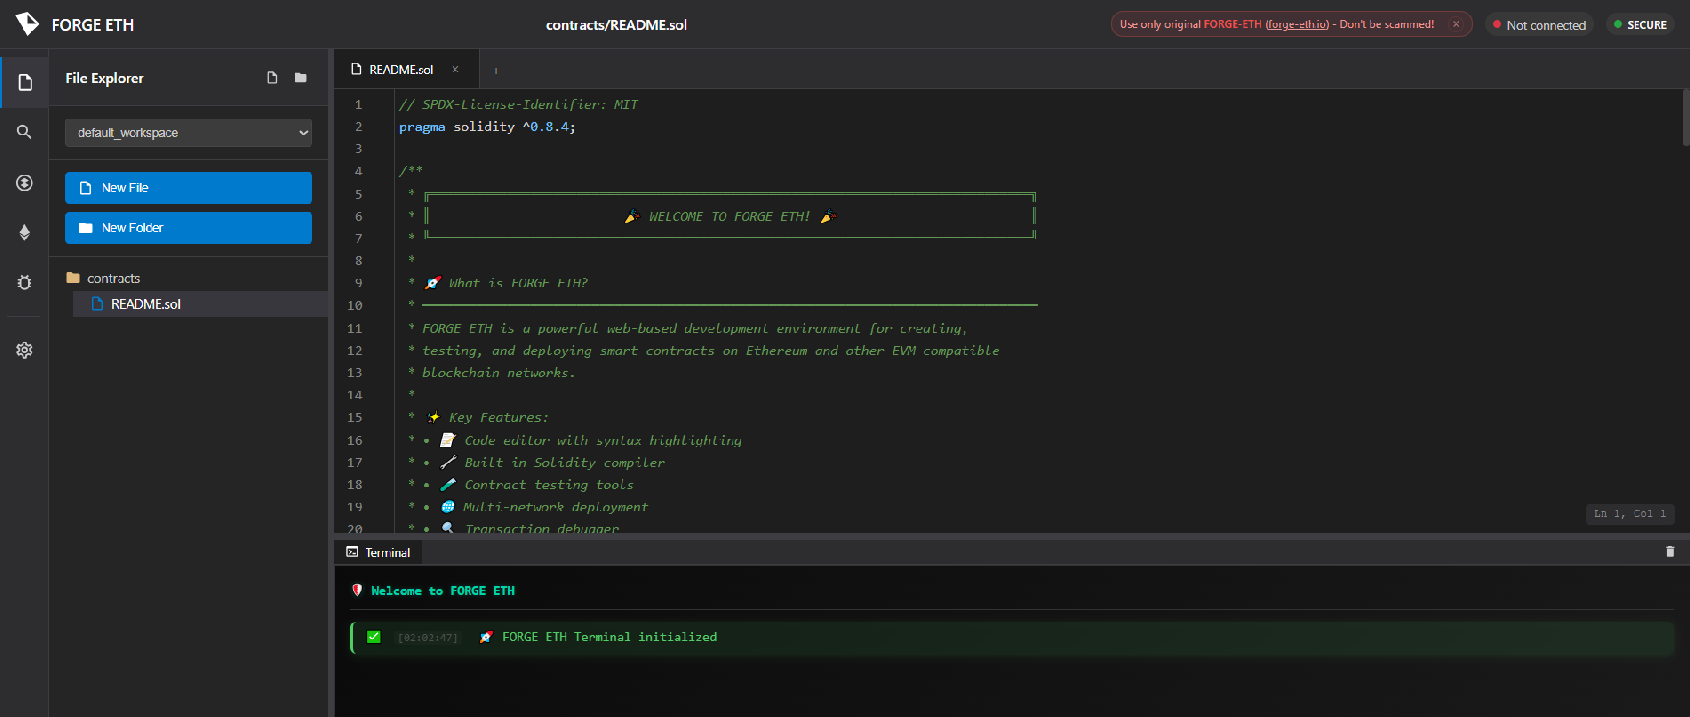1690x717 pixels.
Task: Click the New Folder button
Action: tap(188, 228)
